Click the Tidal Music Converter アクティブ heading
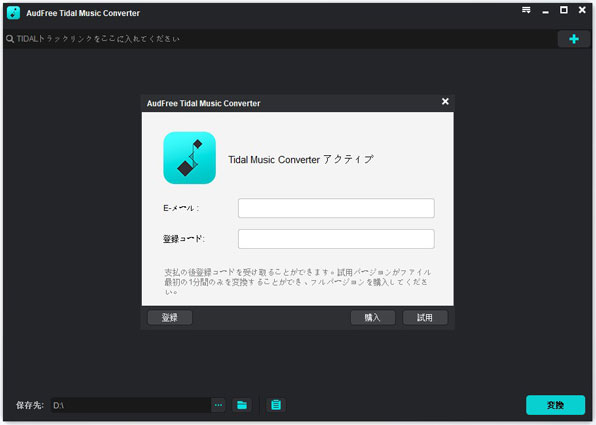The height and width of the screenshot is (425, 596). pyautogui.click(x=301, y=159)
